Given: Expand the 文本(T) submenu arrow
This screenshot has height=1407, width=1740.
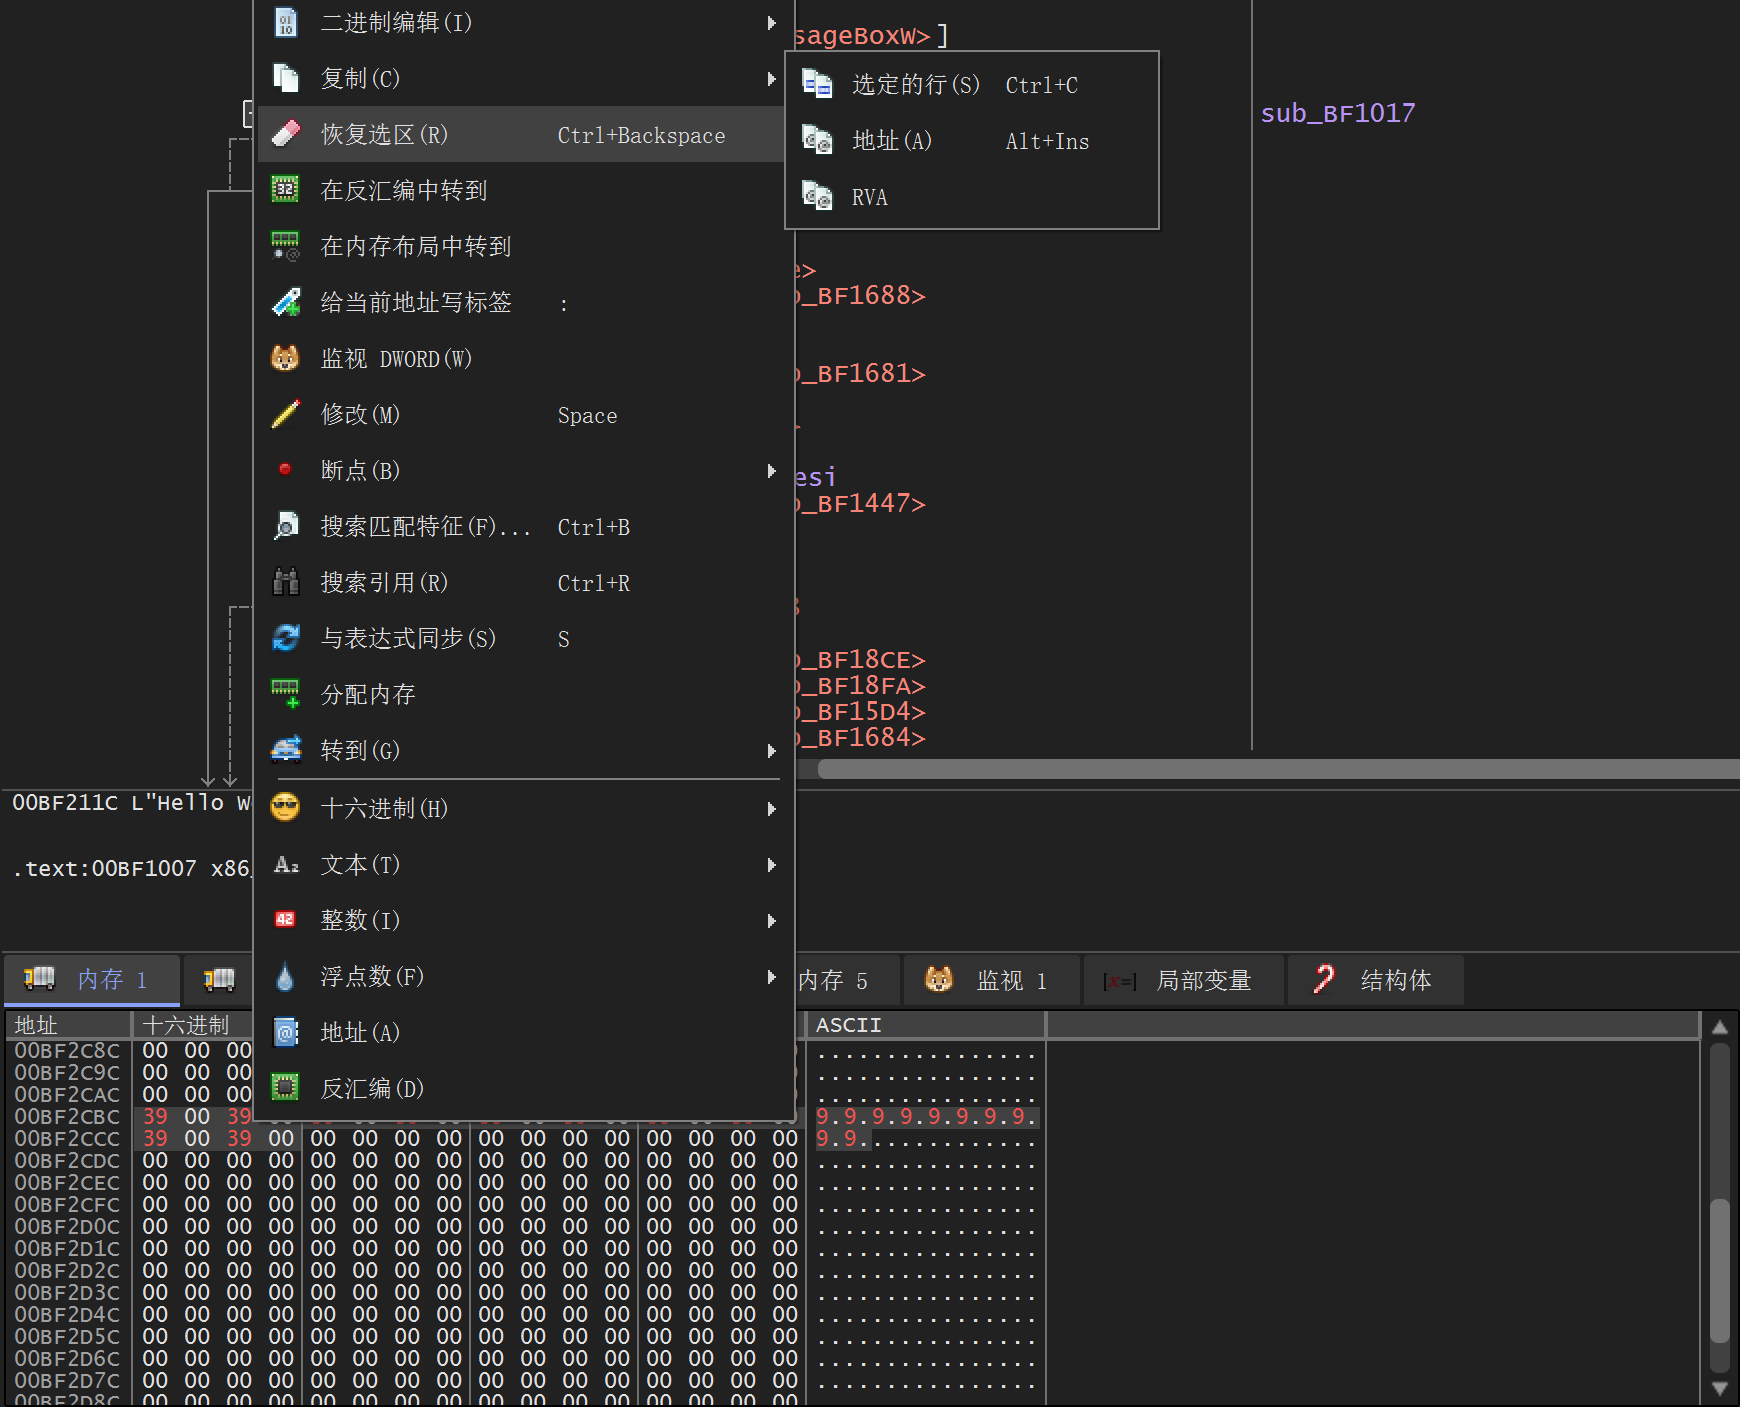Looking at the screenshot, I should 771,864.
